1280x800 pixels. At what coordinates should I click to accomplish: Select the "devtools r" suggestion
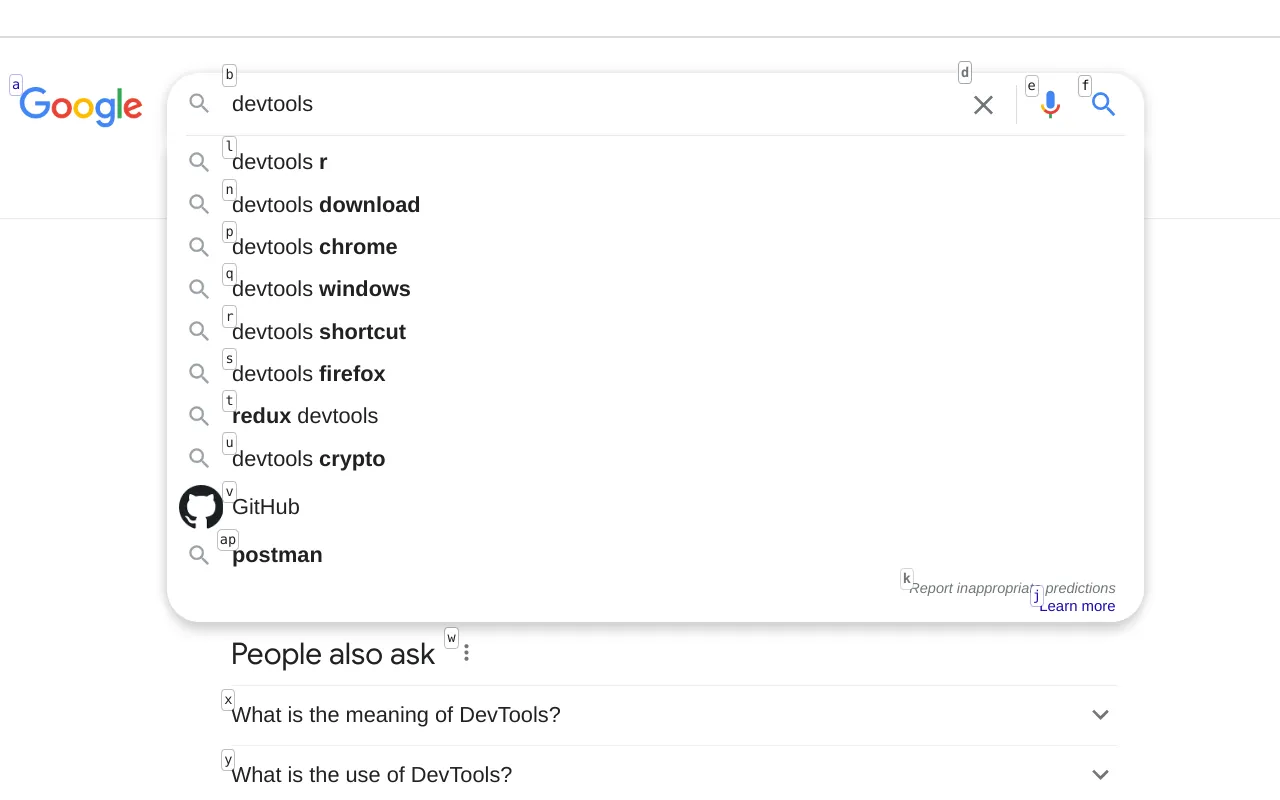click(280, 162)
